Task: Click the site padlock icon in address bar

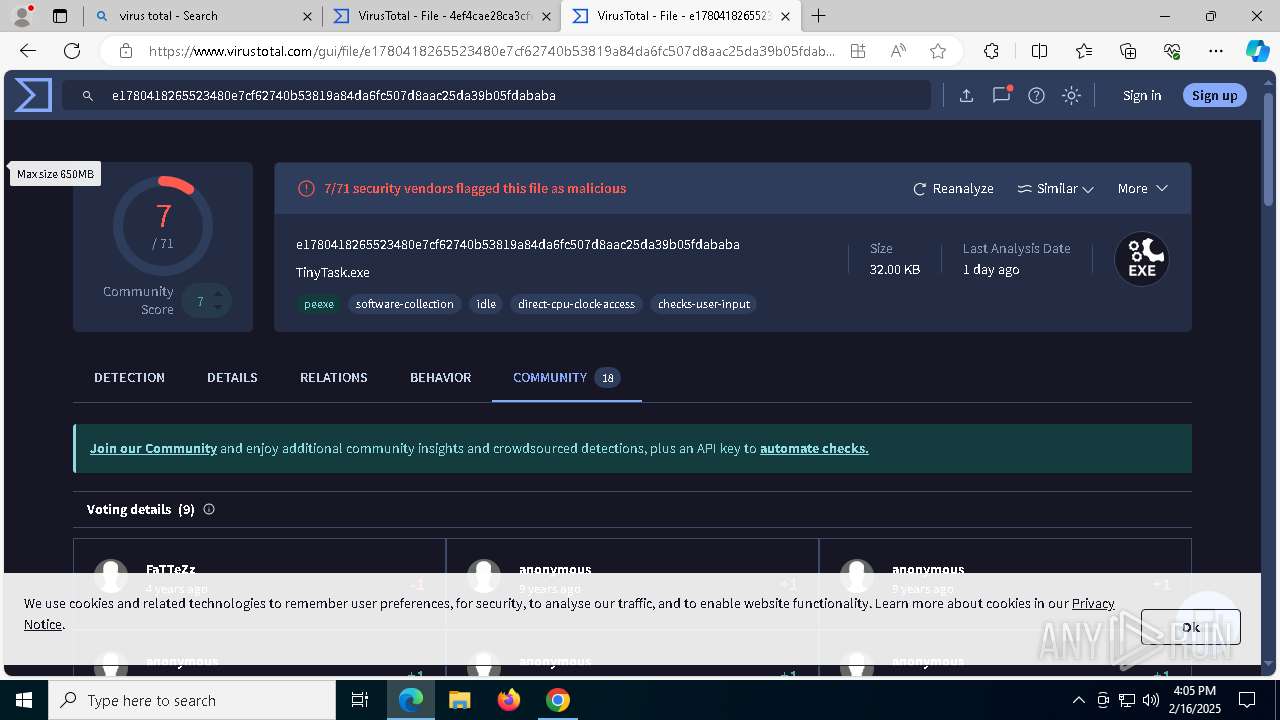Action: point(125,51)
